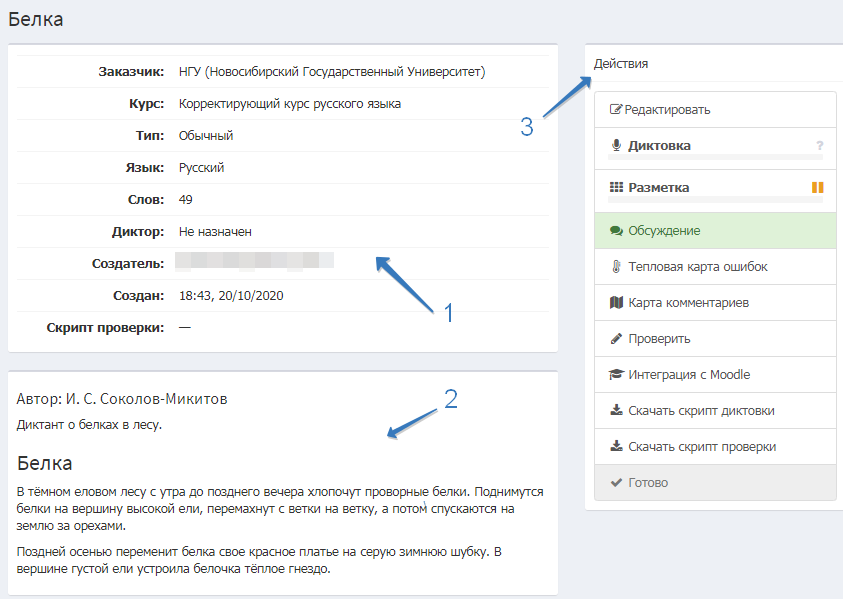Click the map icon for Карта комментариев

(x=616, y=303)
